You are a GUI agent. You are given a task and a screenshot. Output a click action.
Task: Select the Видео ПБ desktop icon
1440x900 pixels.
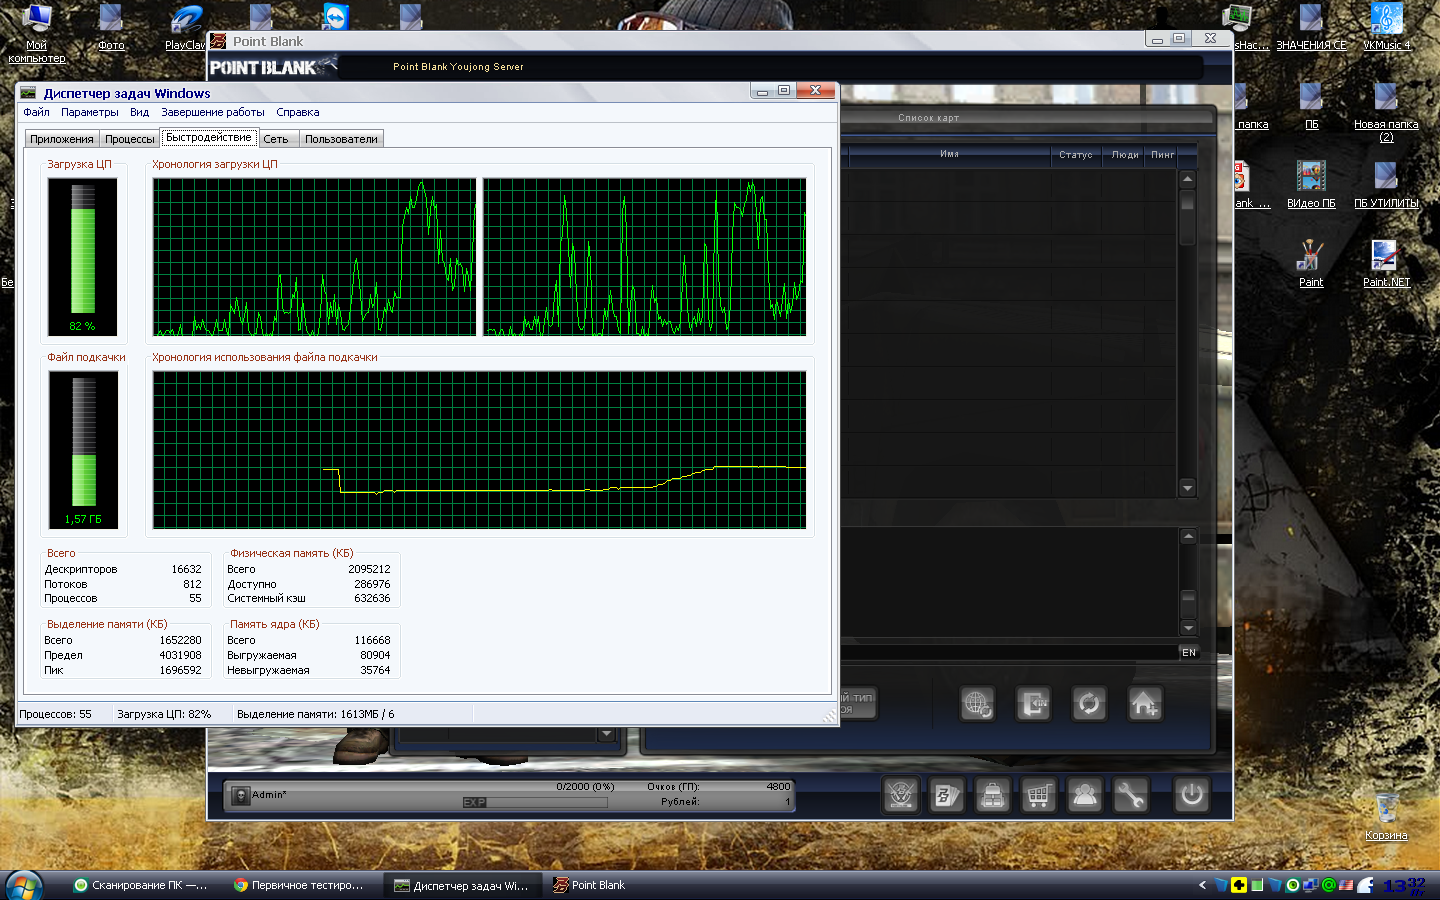coord(1311,185)
